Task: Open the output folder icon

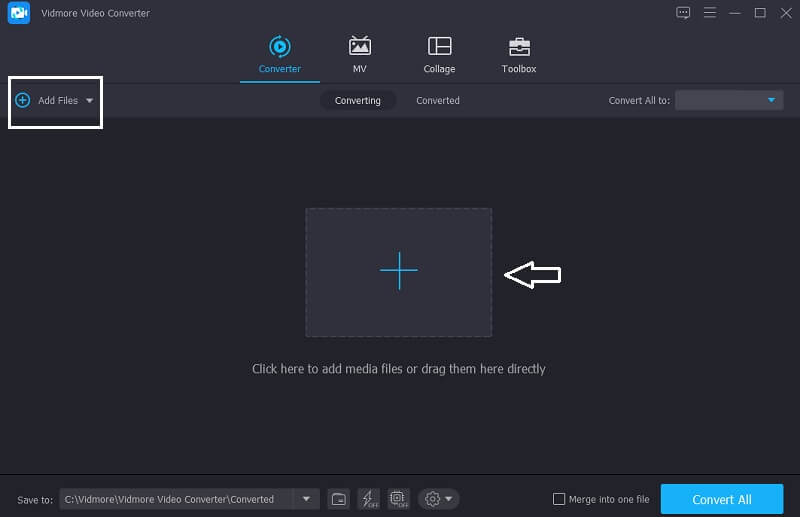Action: 339,499
